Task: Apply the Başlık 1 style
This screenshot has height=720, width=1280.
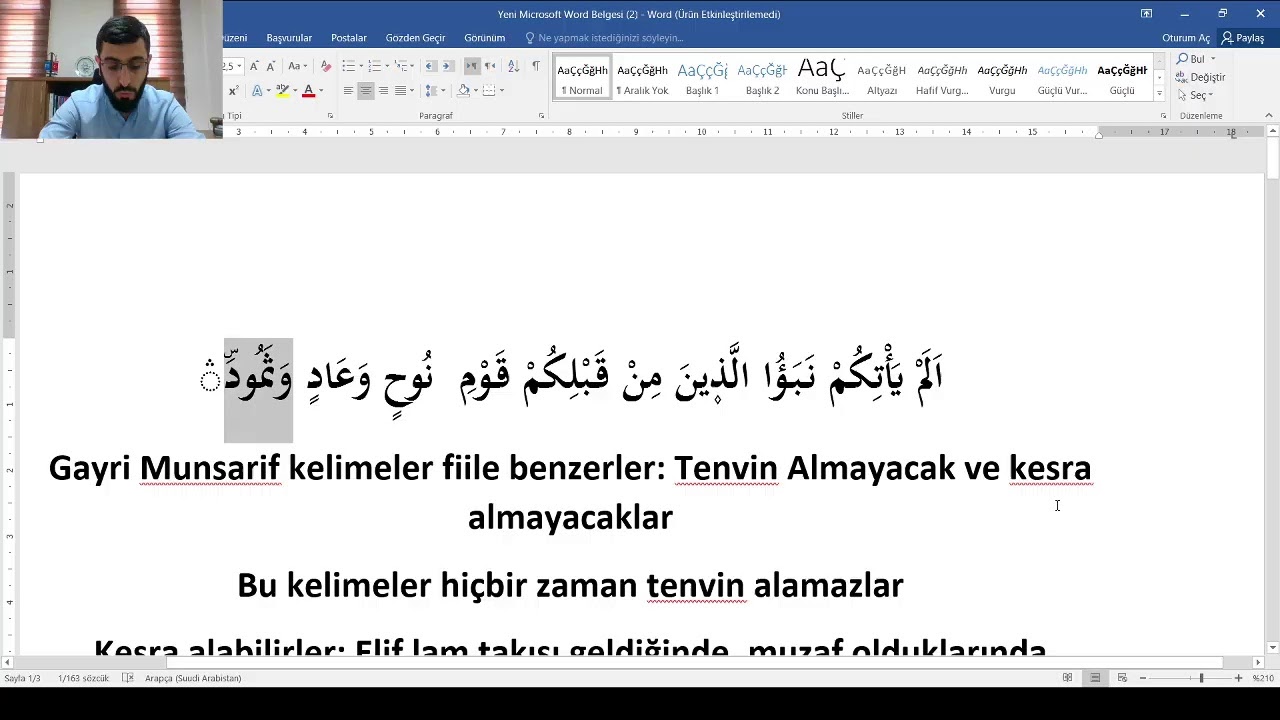Action: [702, 78]
